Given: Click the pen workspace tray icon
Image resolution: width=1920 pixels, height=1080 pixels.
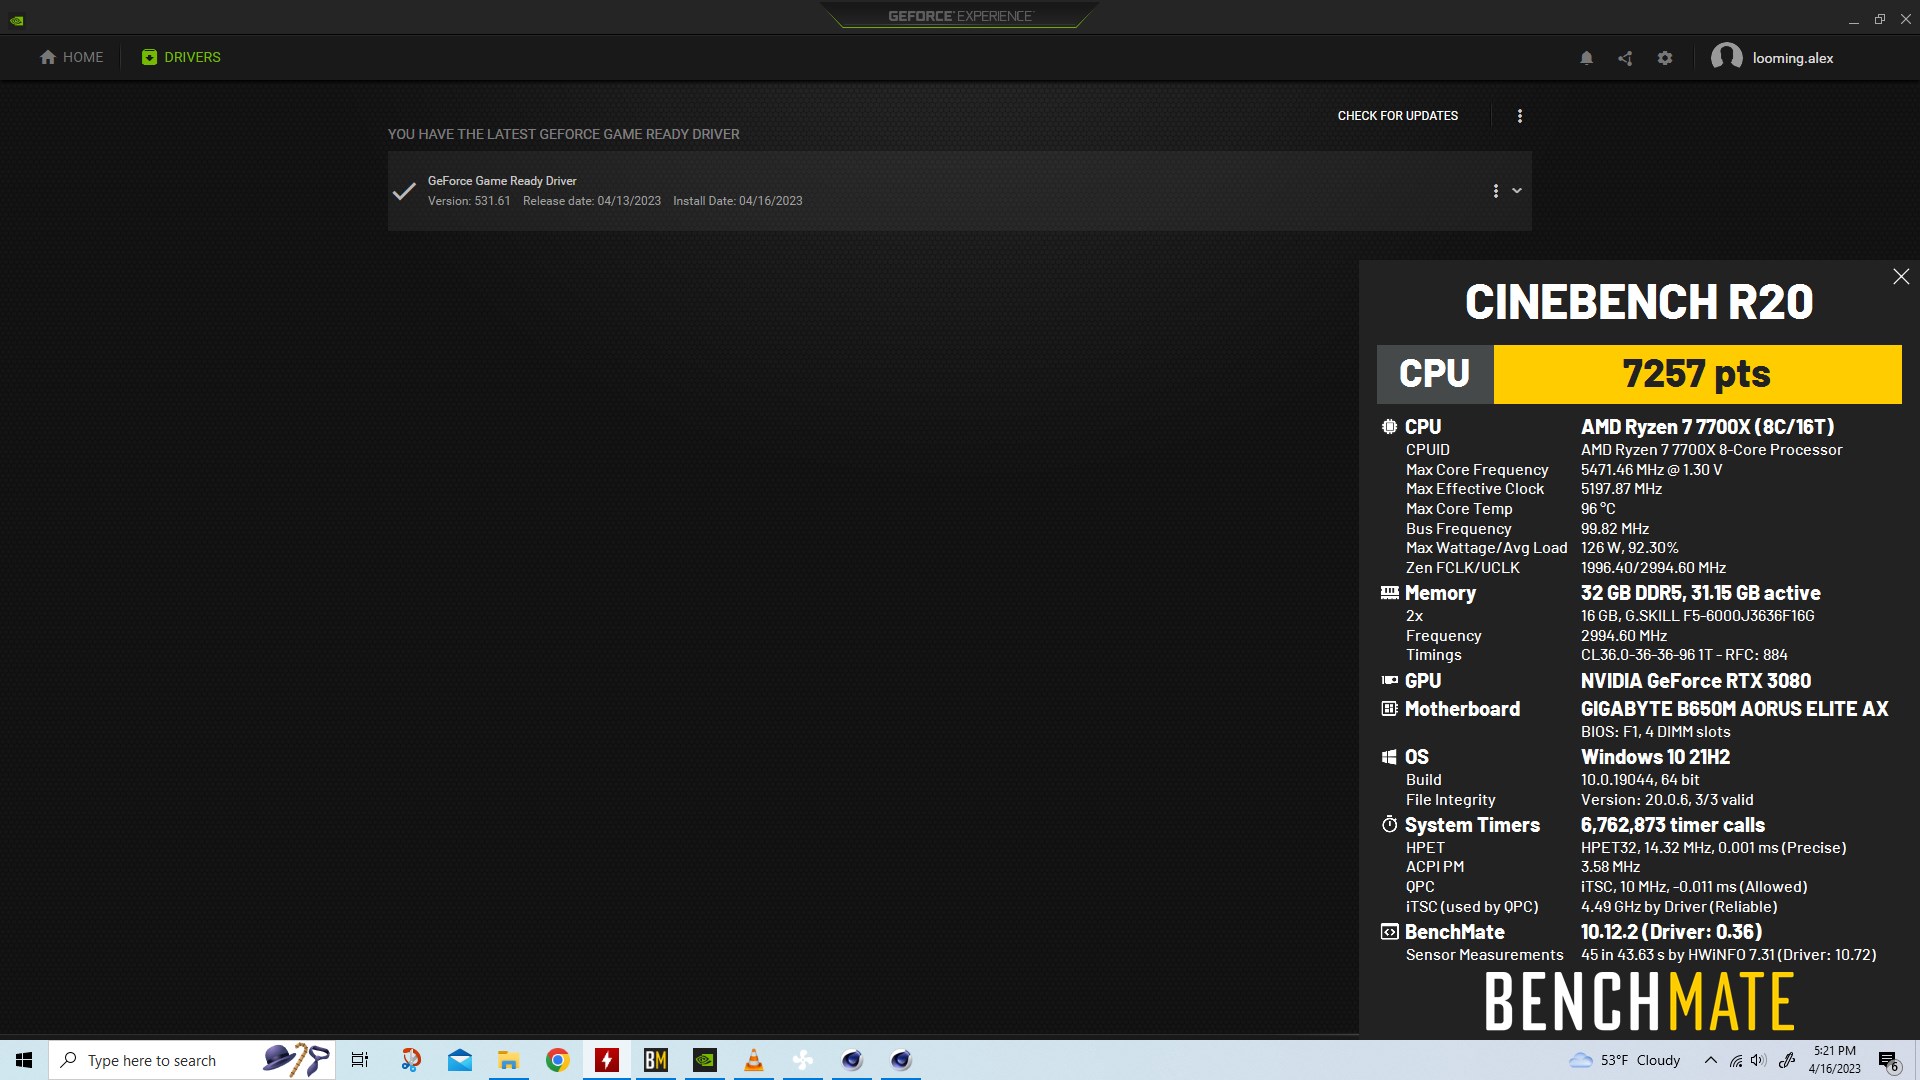Looking at the screenshot, I should [x=1787, y=1060].
